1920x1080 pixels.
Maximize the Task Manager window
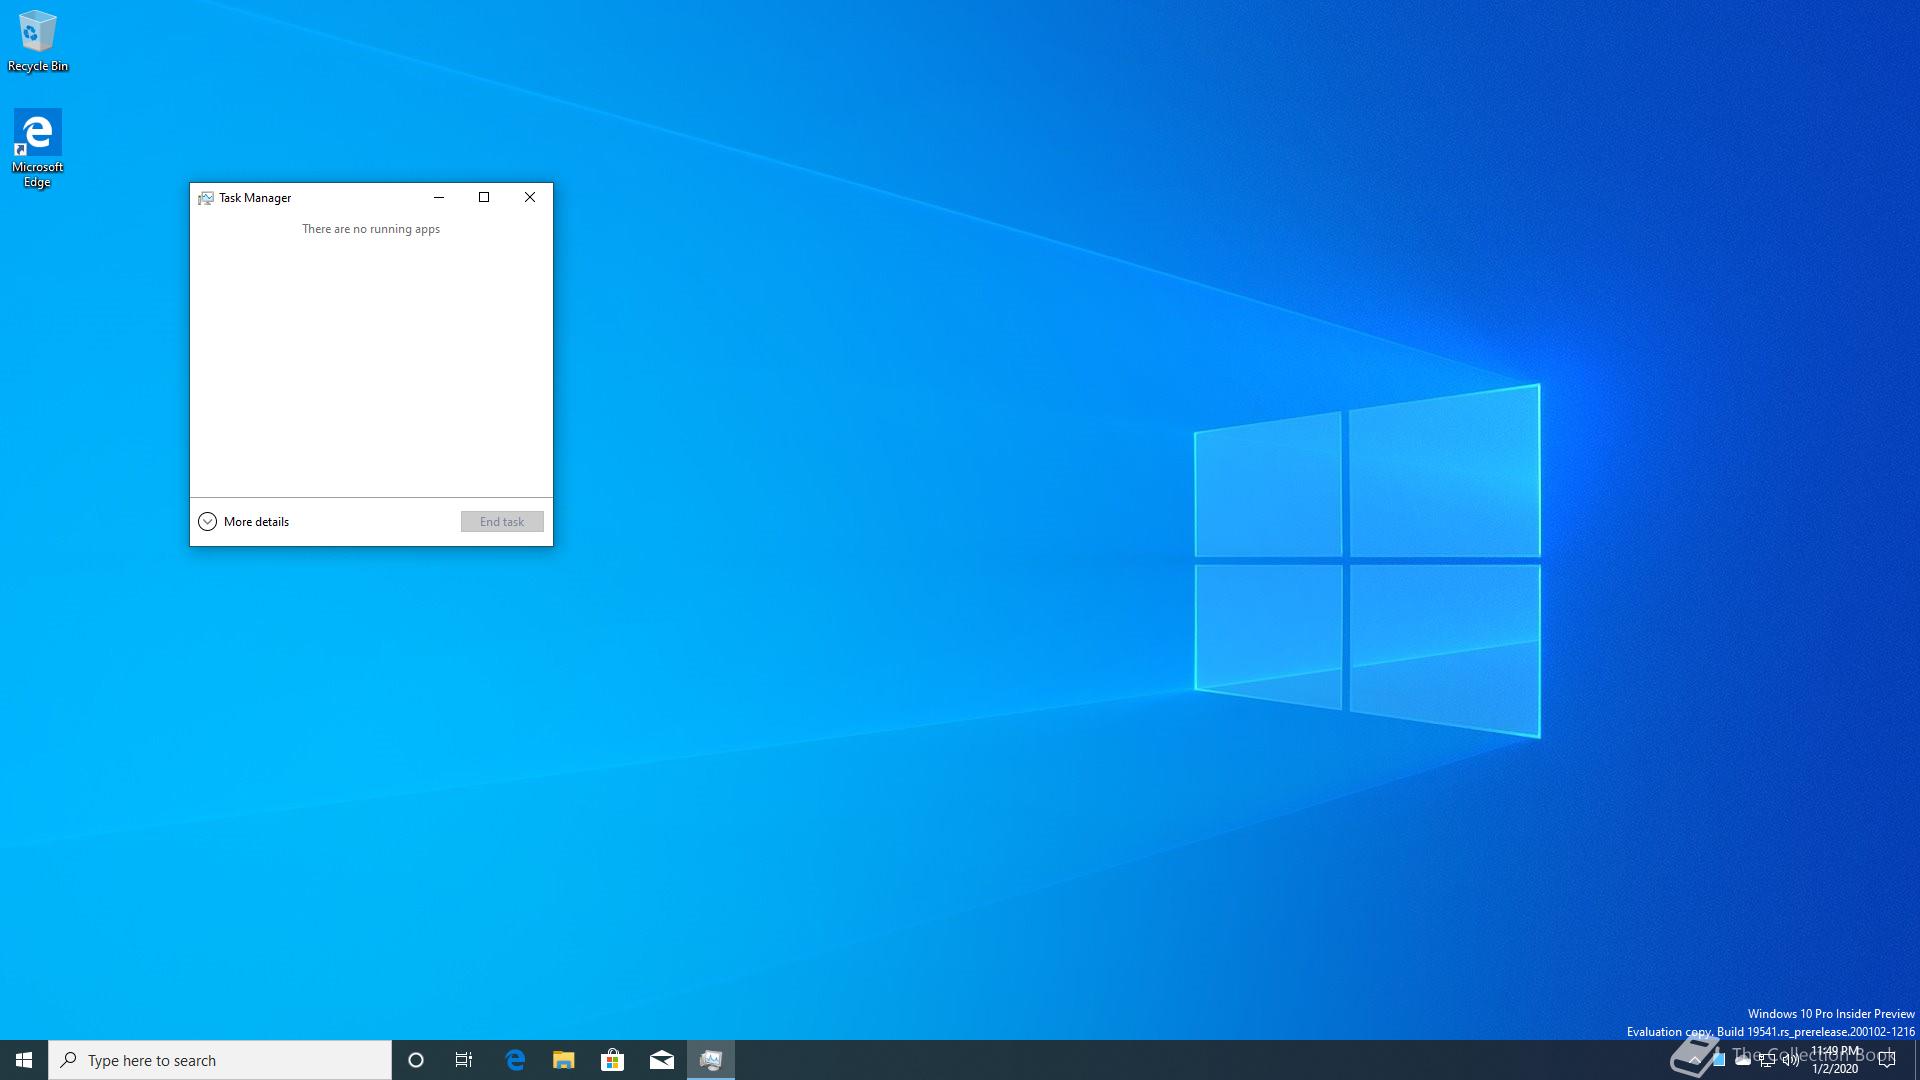tap(484, 198)
